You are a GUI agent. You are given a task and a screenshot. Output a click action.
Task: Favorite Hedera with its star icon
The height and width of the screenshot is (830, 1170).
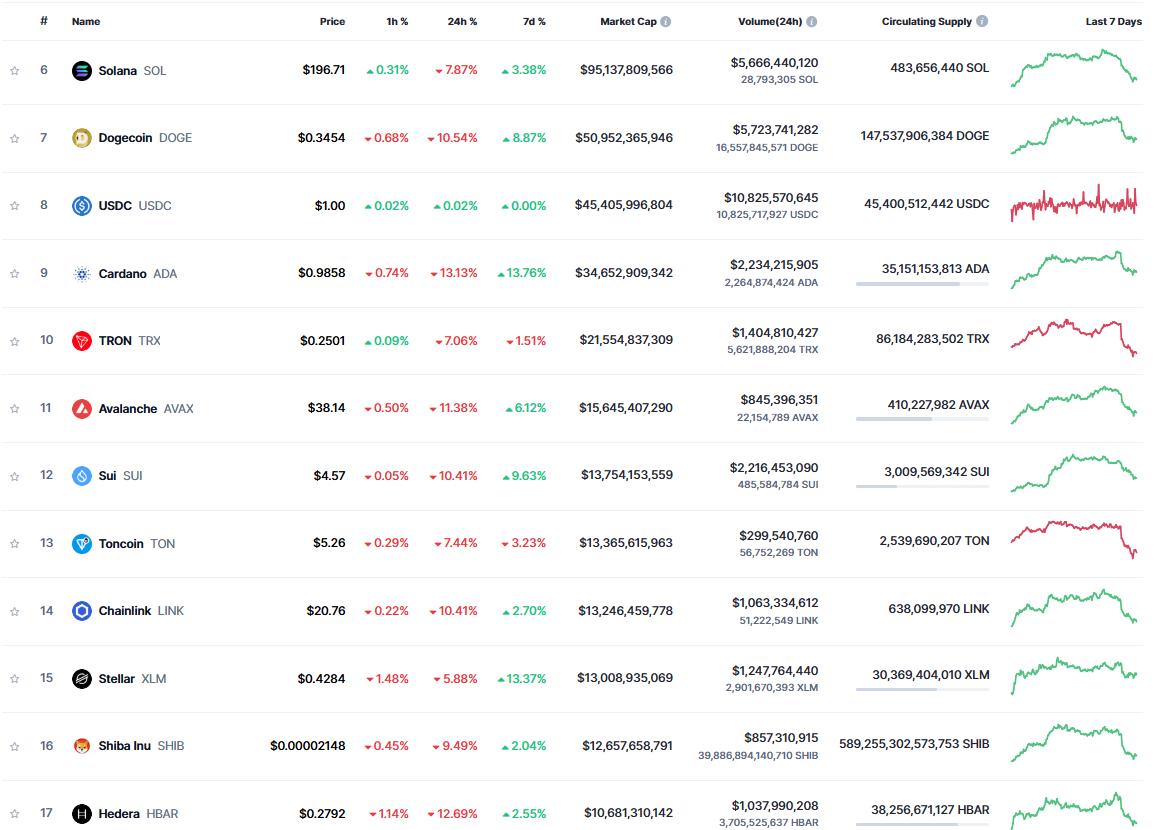(x=14, y=814)
